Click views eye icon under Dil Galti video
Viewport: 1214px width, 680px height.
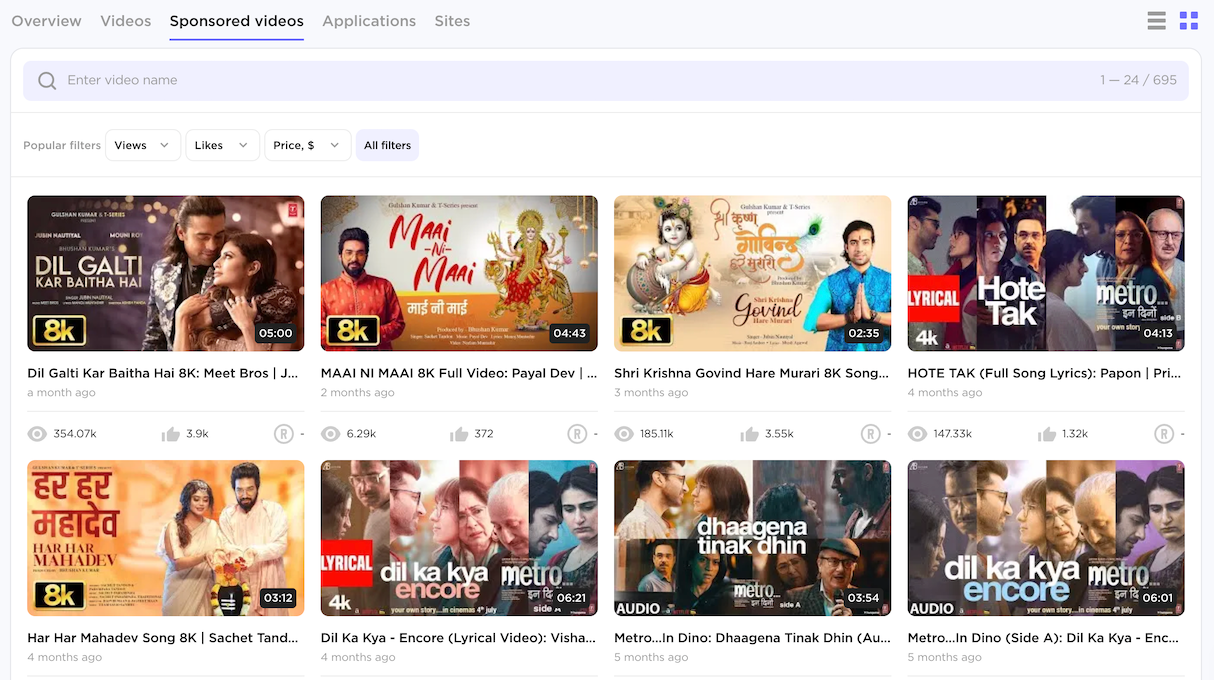[38, 434]
